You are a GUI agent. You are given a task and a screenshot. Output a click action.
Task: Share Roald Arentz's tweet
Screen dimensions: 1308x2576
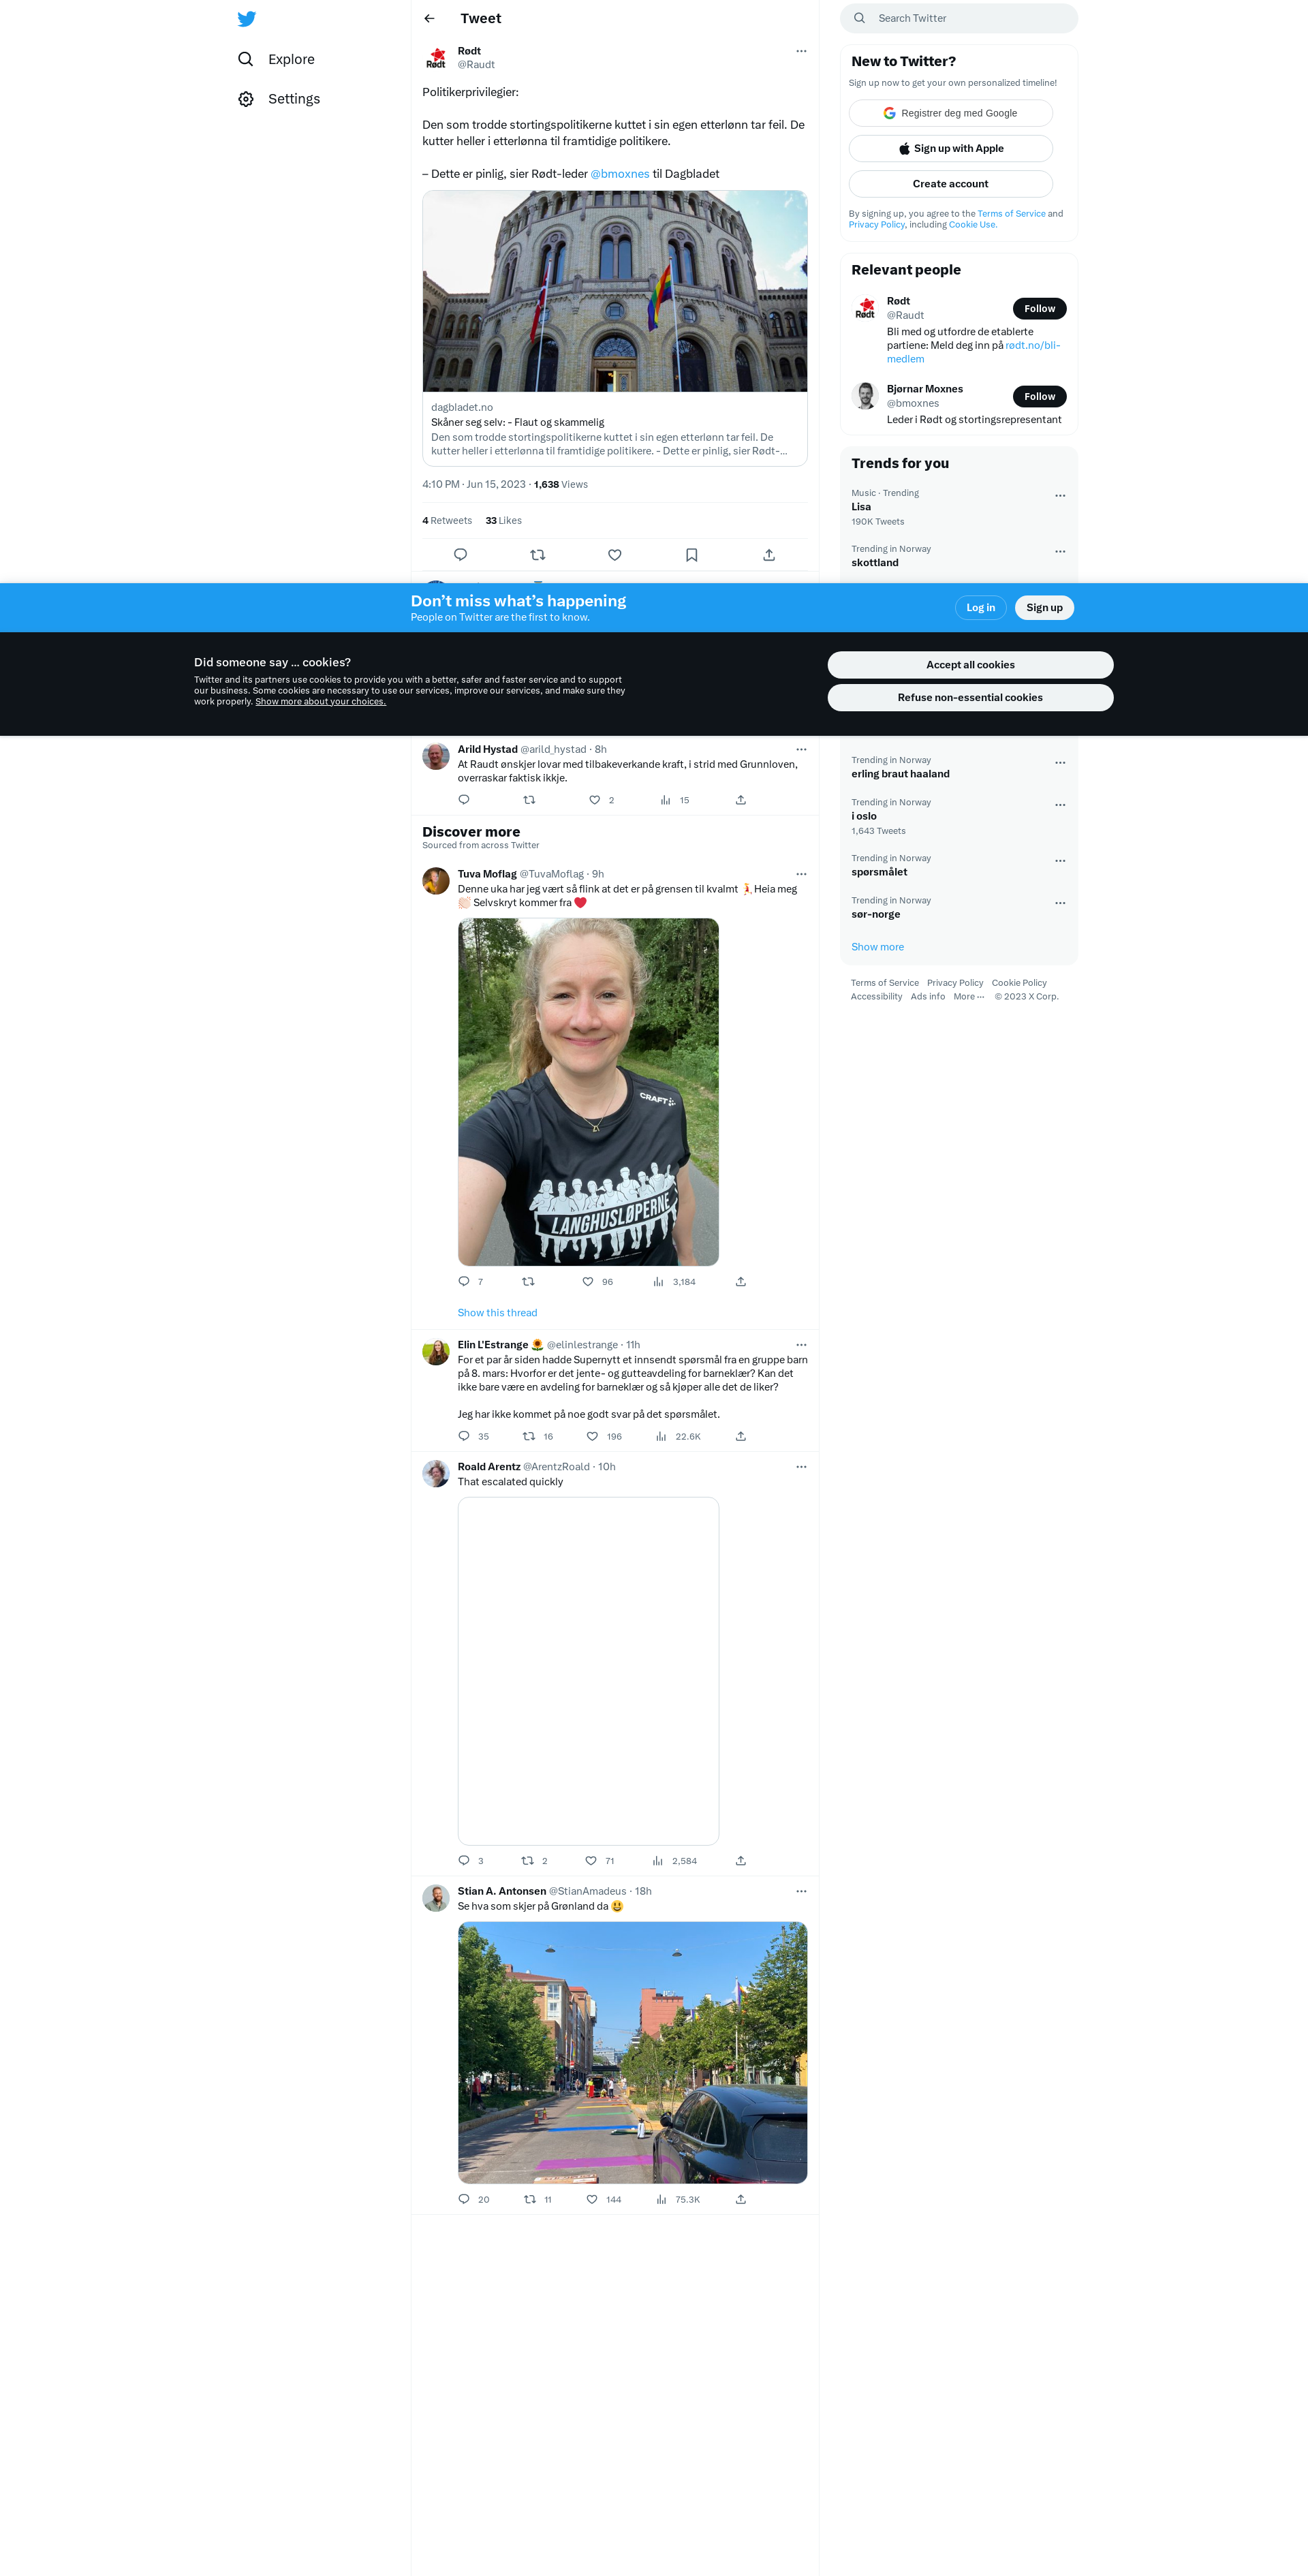point(741,1861)
